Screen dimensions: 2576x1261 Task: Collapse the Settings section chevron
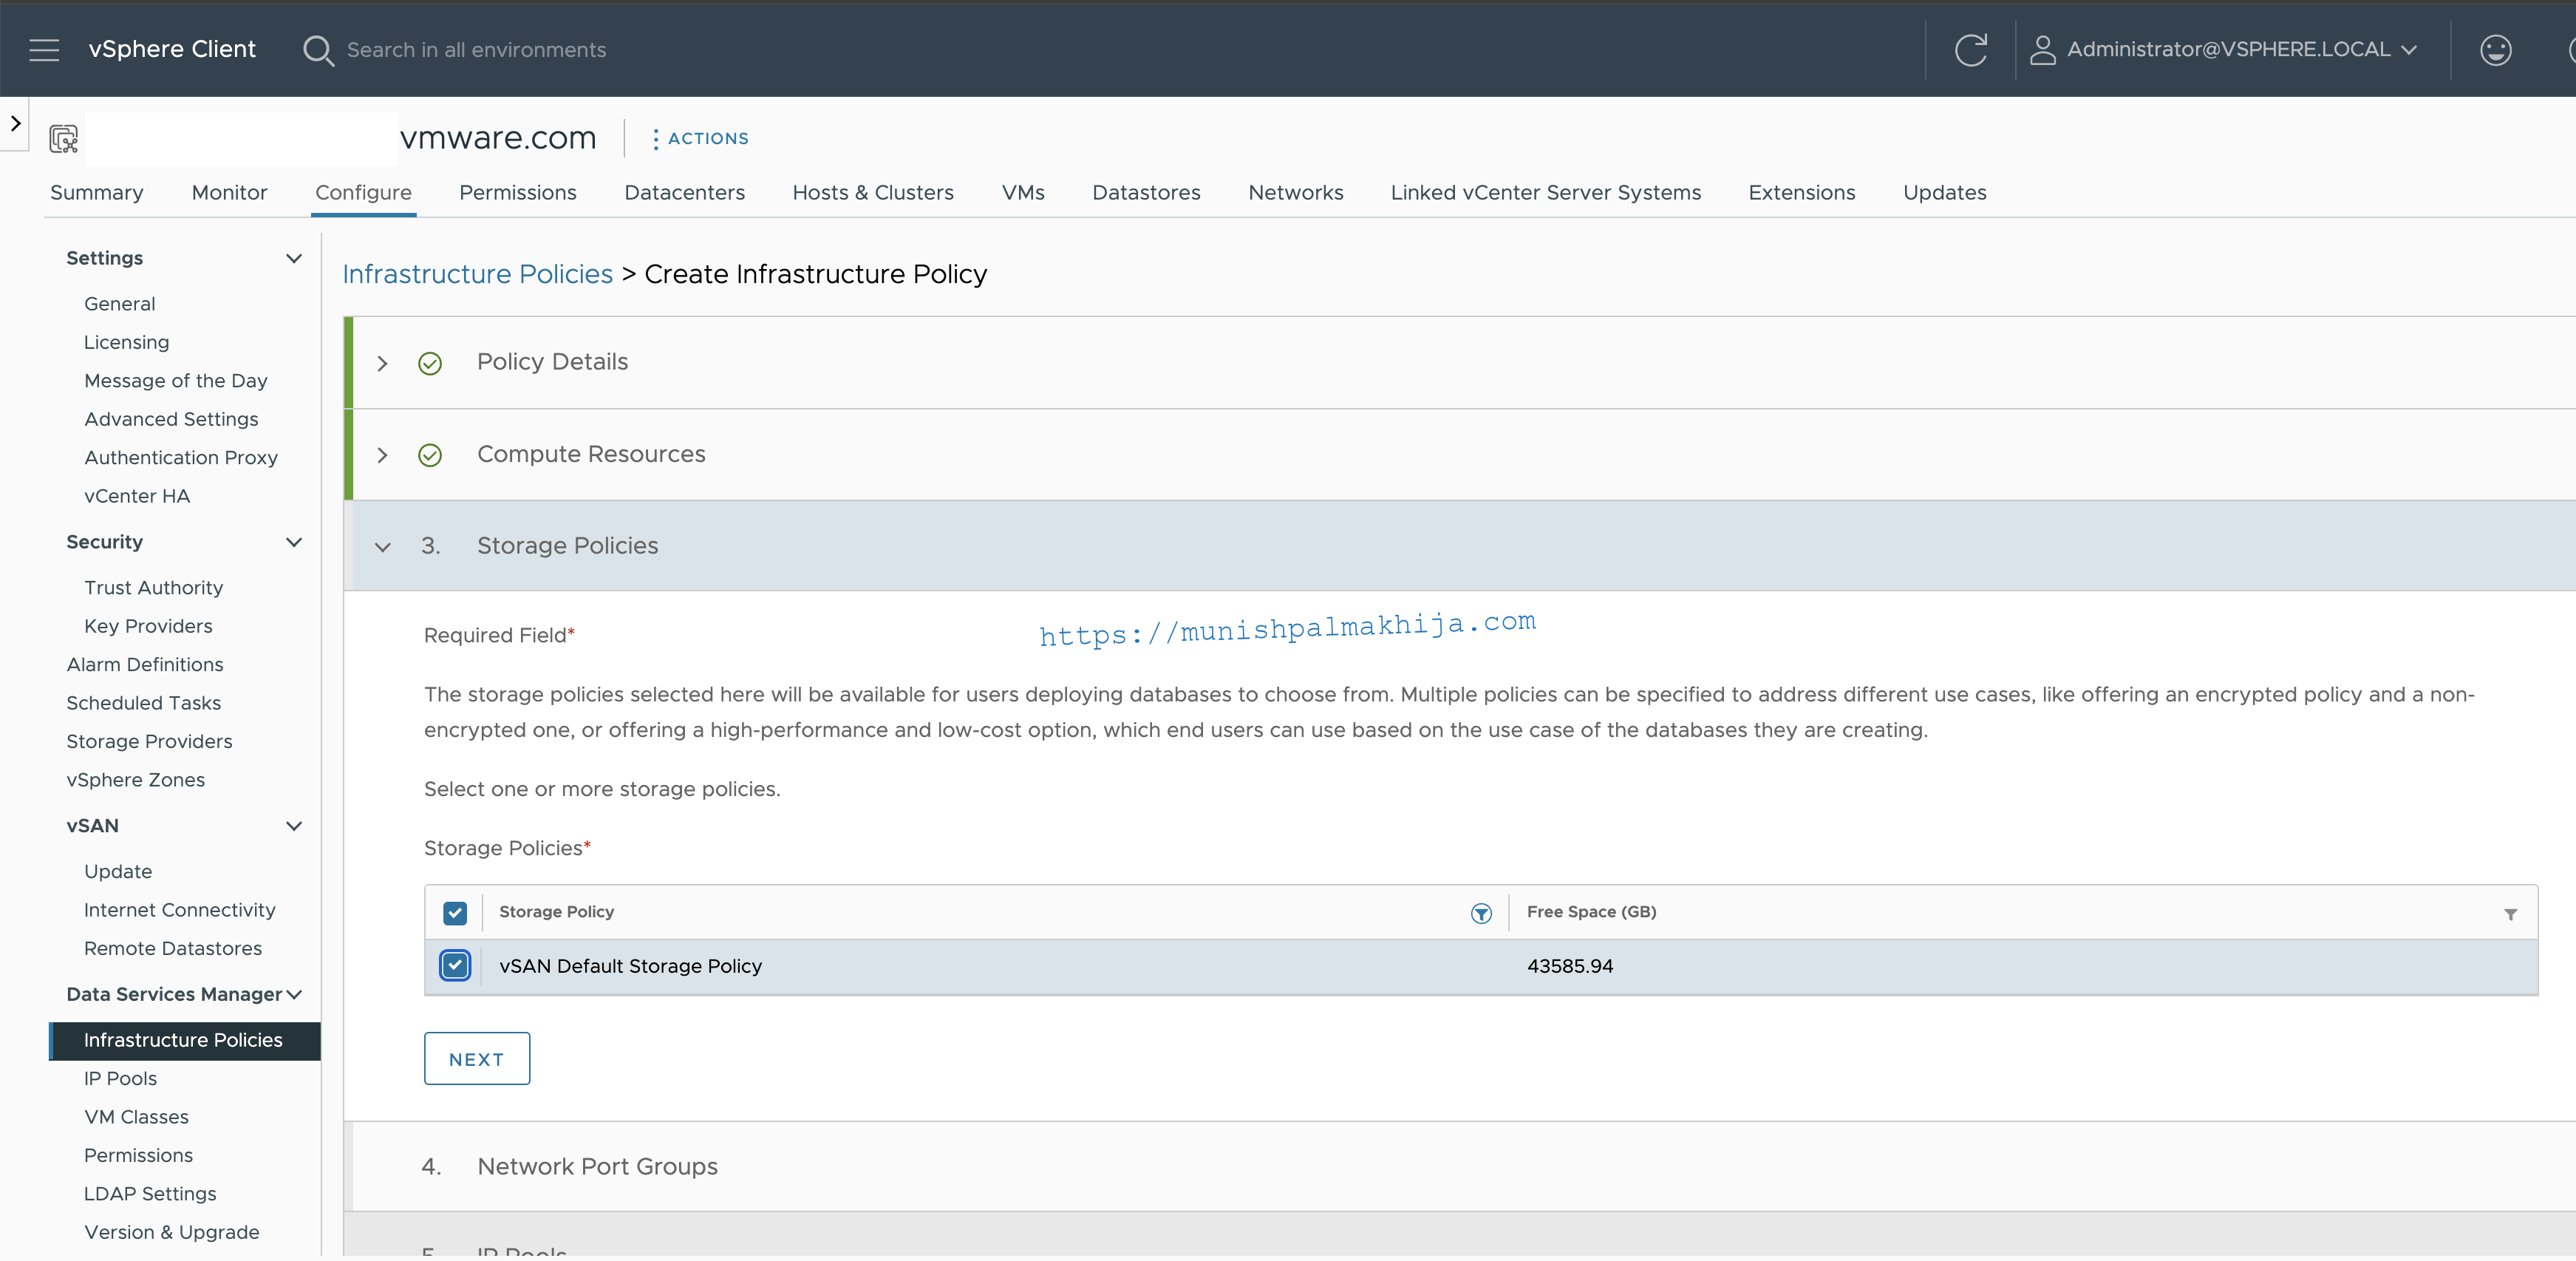(294, 258)
